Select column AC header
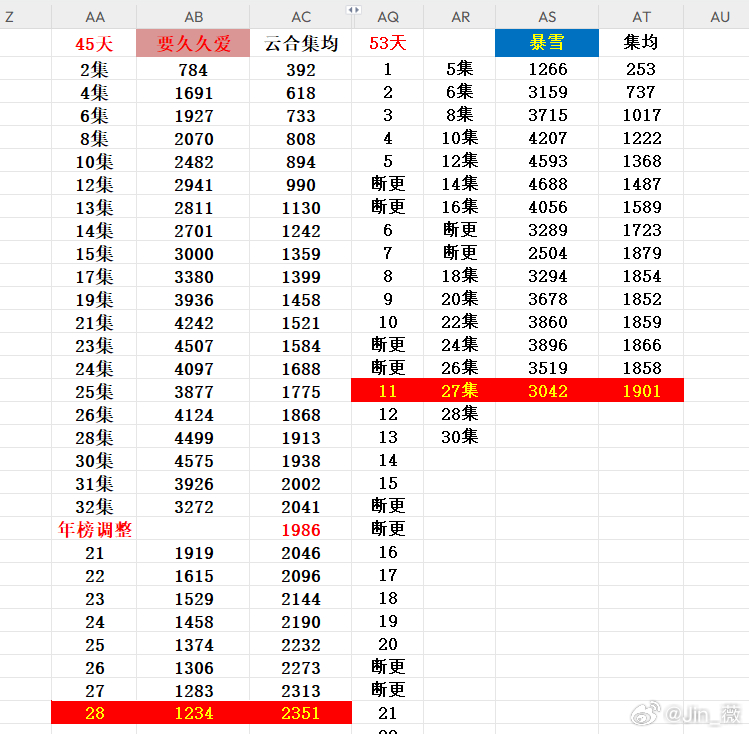749x734 pixels. (300, 17)
